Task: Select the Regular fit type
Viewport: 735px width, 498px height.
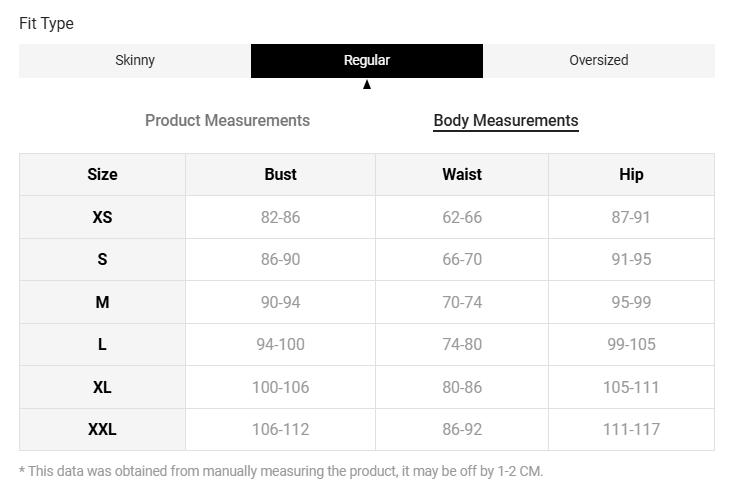Action: [367, 60]
